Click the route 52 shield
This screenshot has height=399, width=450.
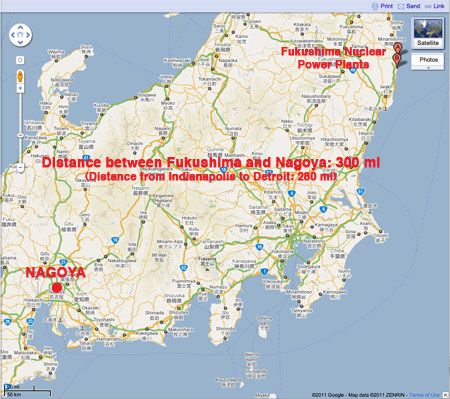point(183,268)
